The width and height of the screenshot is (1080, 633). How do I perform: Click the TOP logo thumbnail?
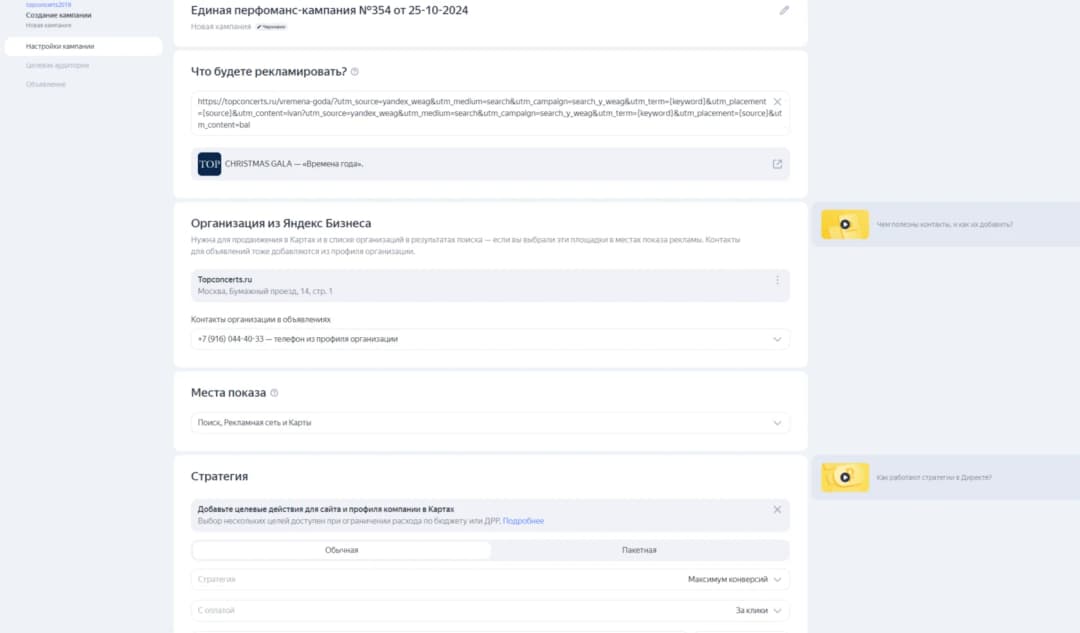[209, 164]
